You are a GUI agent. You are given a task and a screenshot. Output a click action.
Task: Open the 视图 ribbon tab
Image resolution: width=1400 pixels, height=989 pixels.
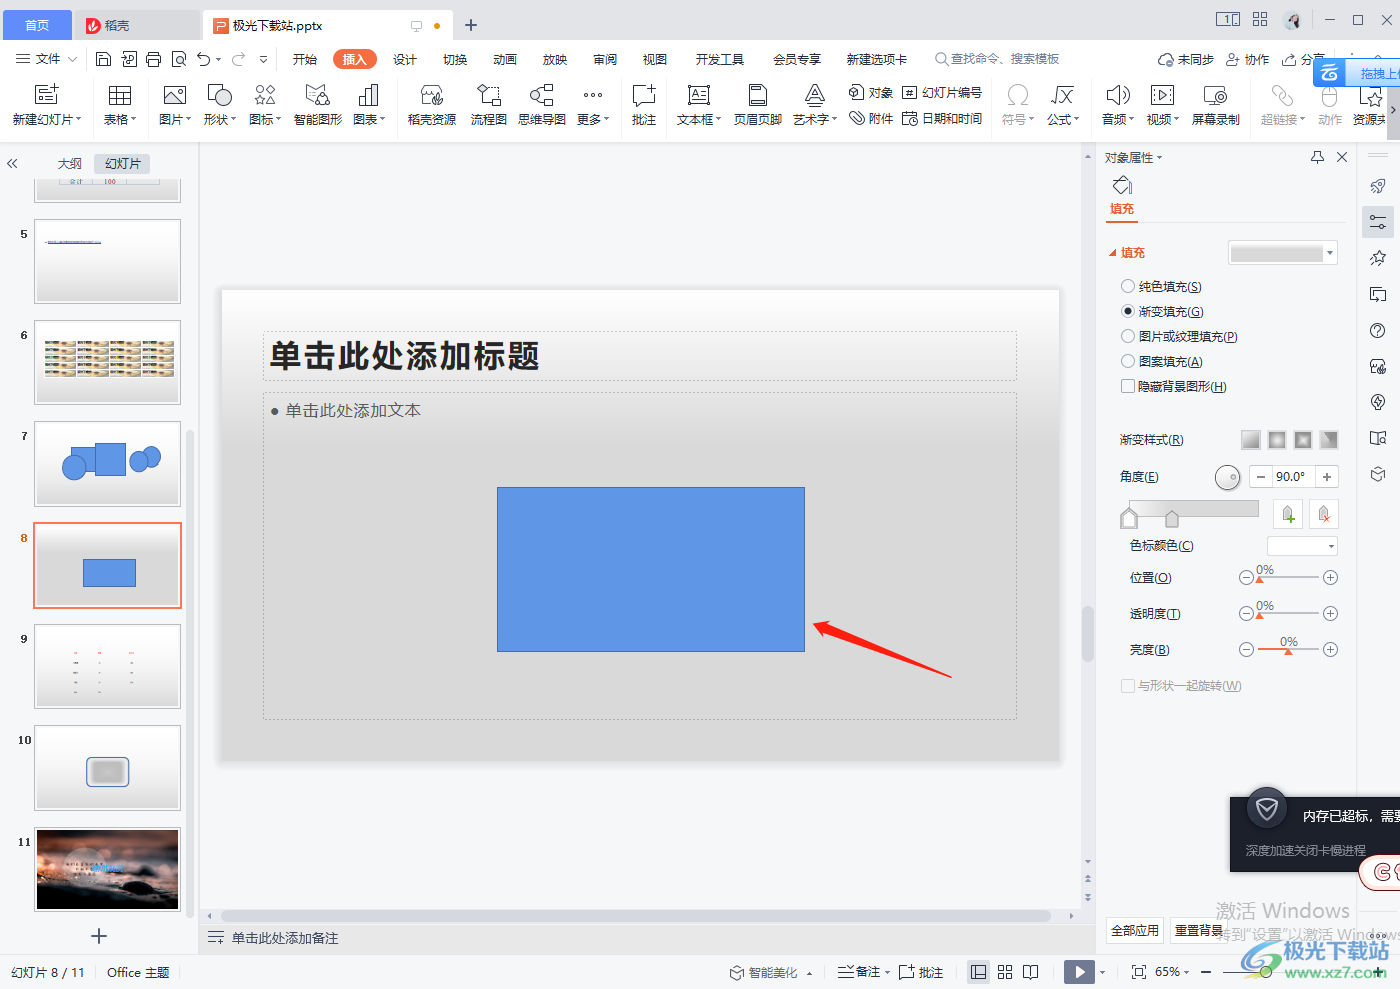pos(655,59)
